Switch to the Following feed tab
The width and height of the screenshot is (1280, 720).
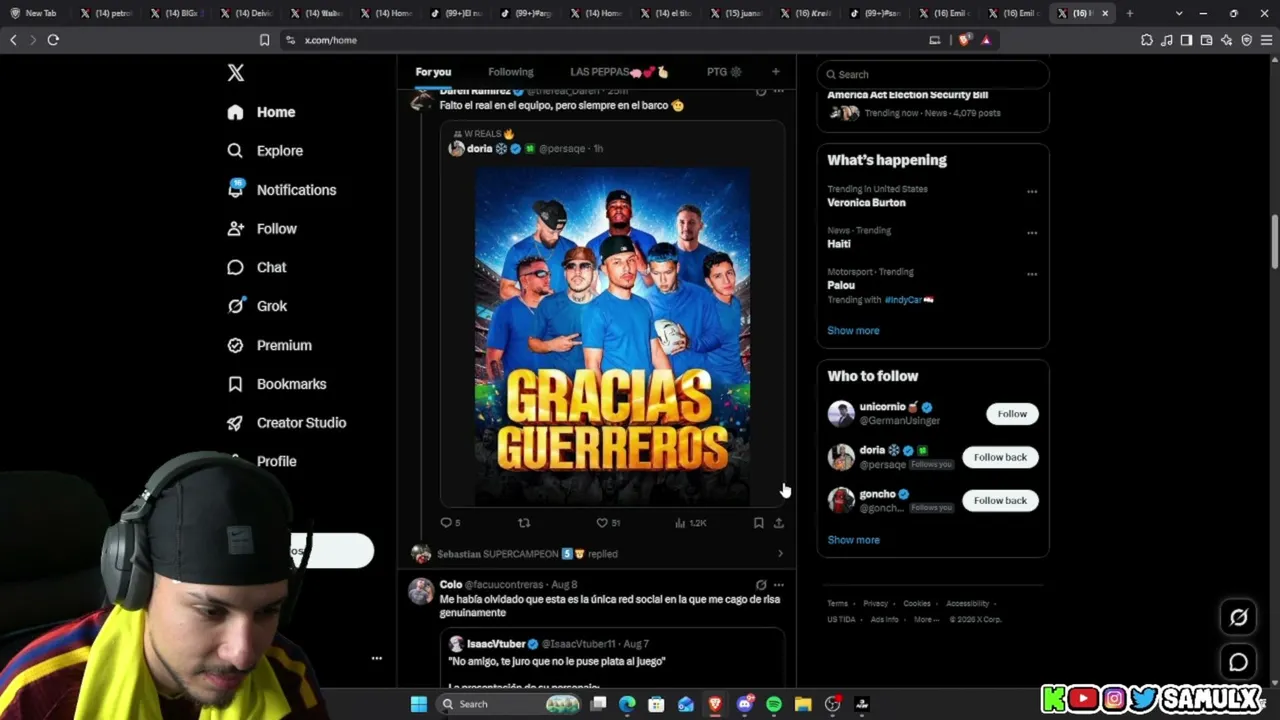click(x=511, y=72)
